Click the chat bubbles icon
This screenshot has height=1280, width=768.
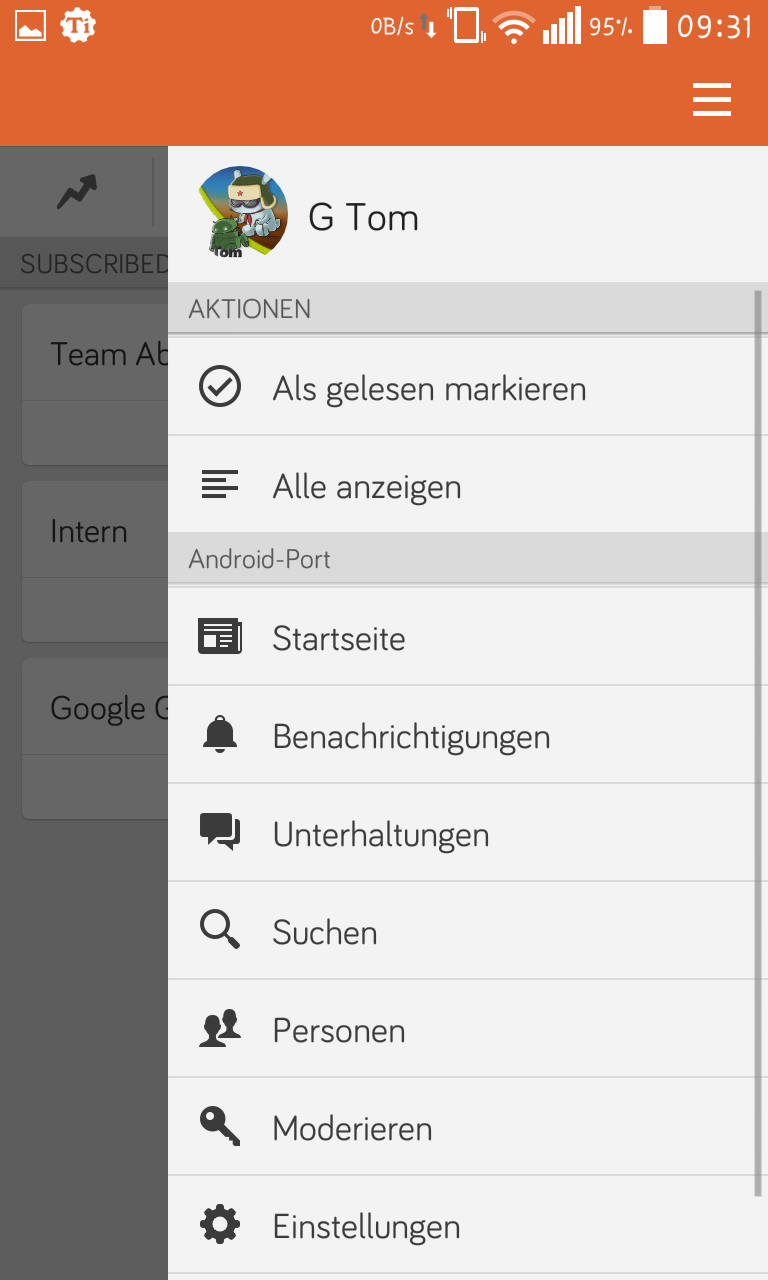(x=220, y=833)
